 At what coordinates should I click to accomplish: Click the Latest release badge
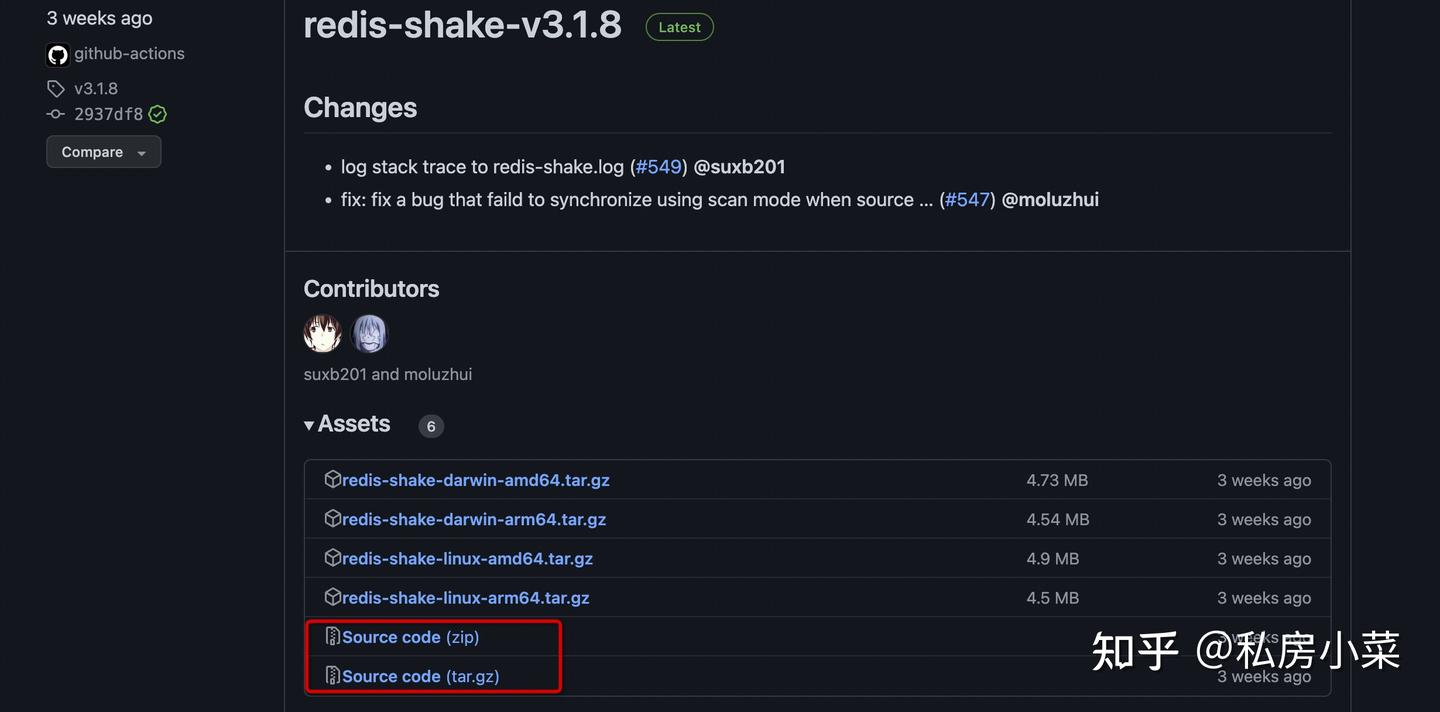click(x=679, y=27)
